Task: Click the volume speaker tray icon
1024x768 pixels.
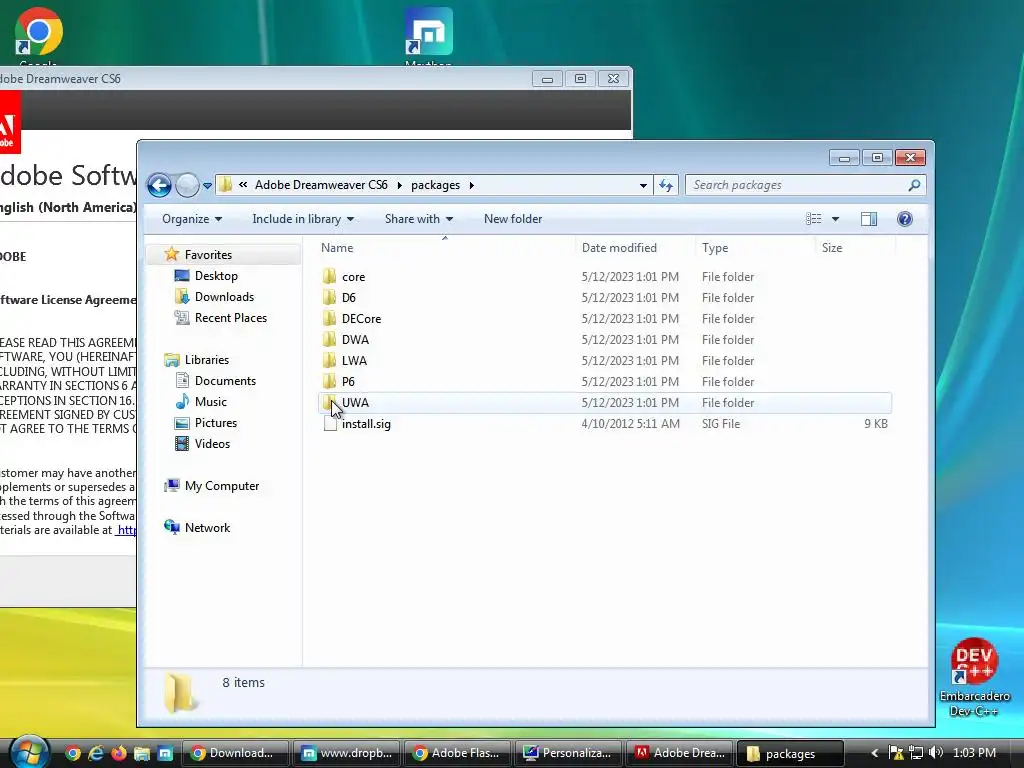Action: pyautogui.click(x=936, y=753)
